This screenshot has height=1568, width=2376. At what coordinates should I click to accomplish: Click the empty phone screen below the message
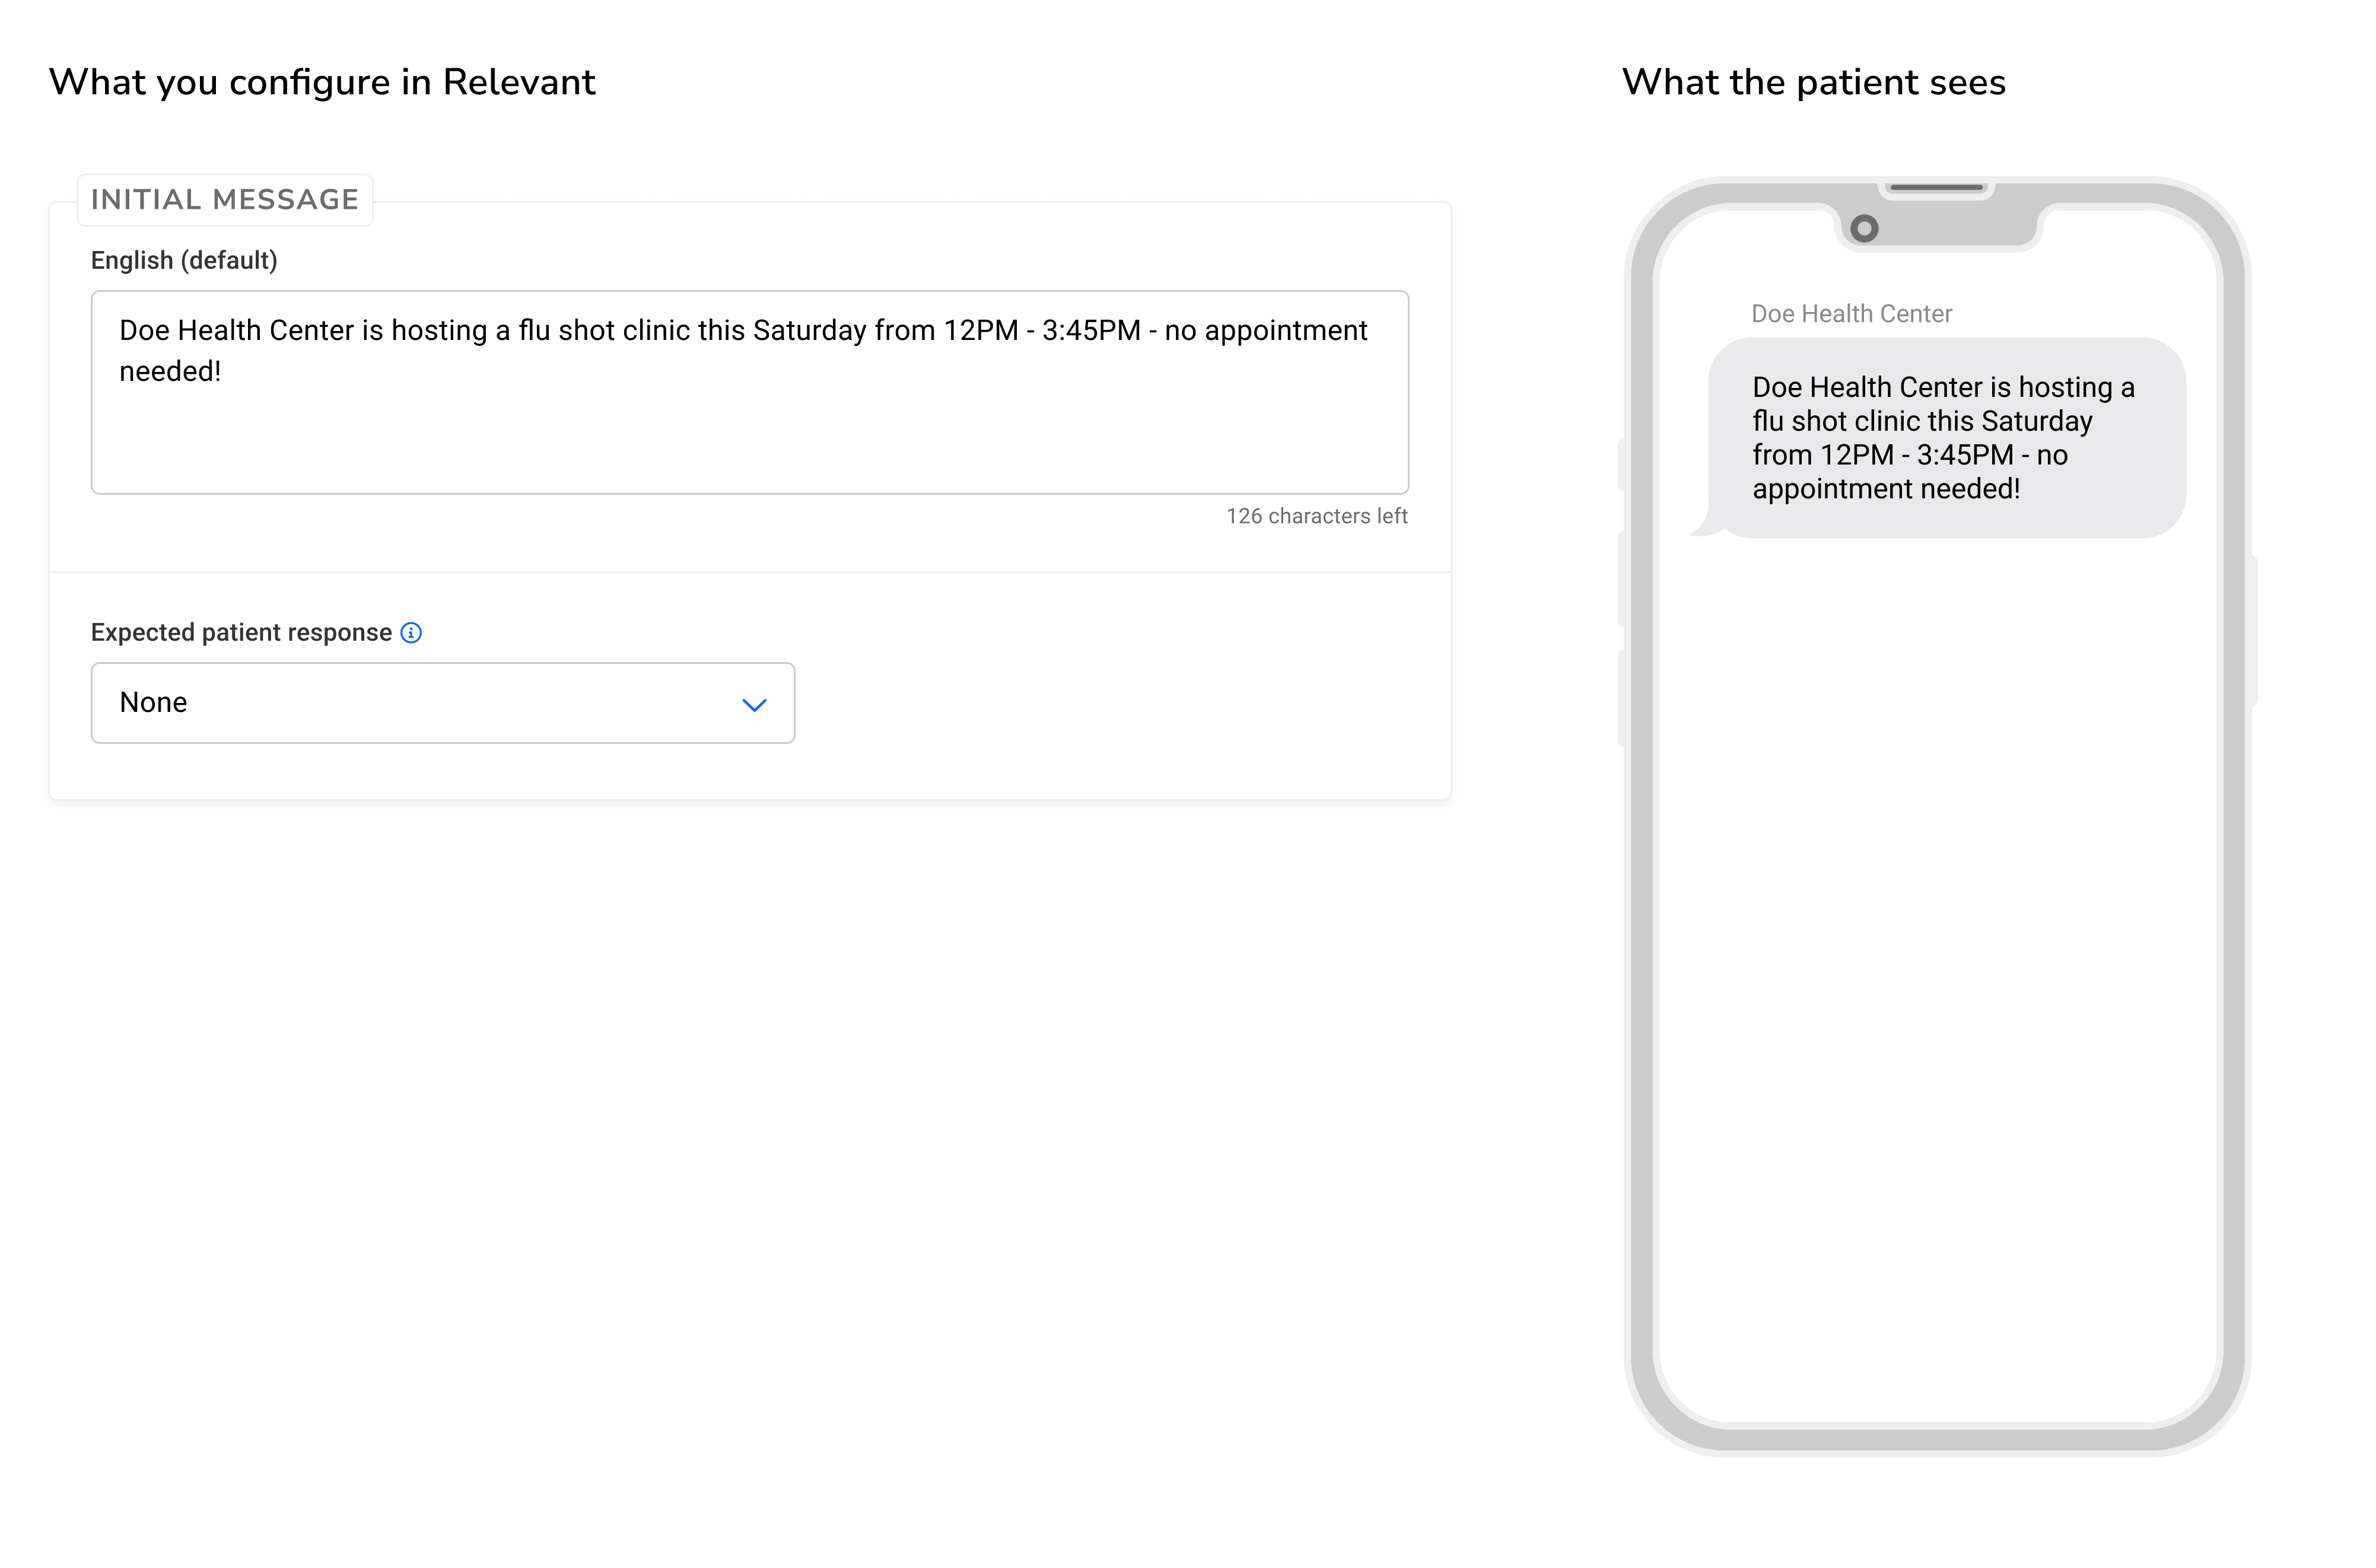point(1937,950)
